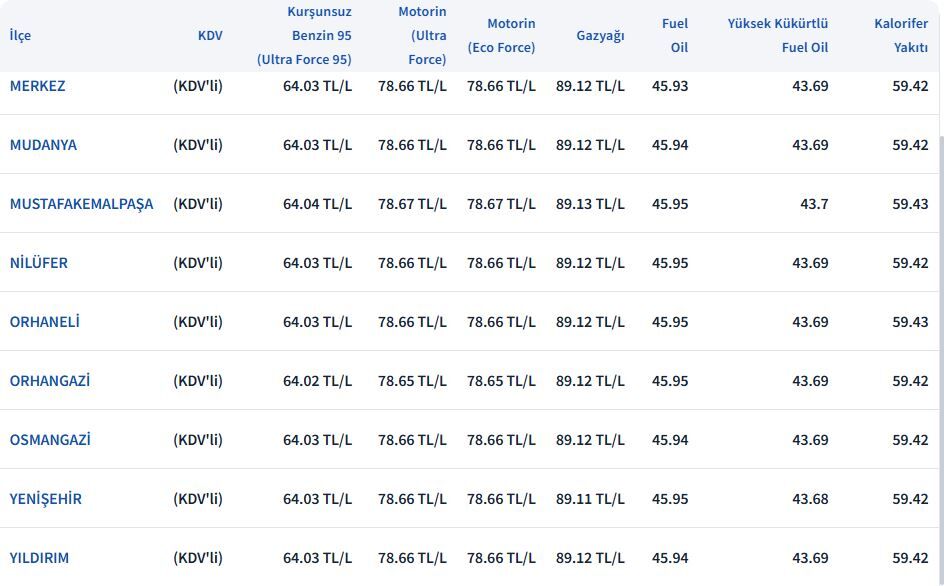Click the MUSTAFAKEMALPAŞA district link
This screenshot has width=944, height=586.
pos(81,204)
